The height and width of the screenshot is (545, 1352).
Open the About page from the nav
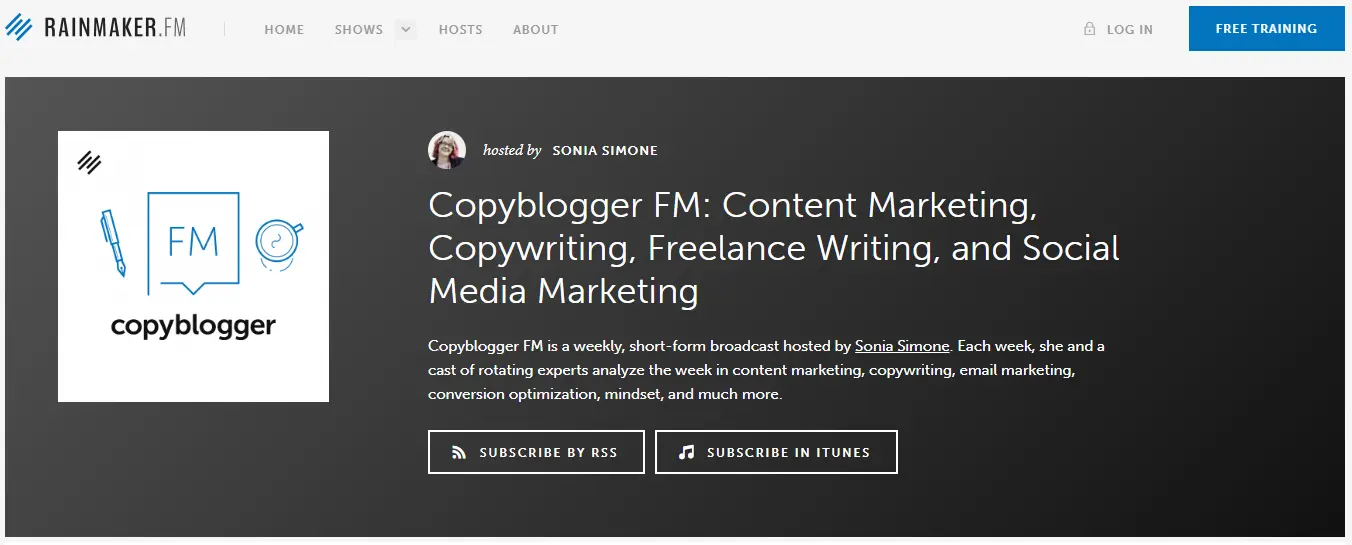pos(535,30)
